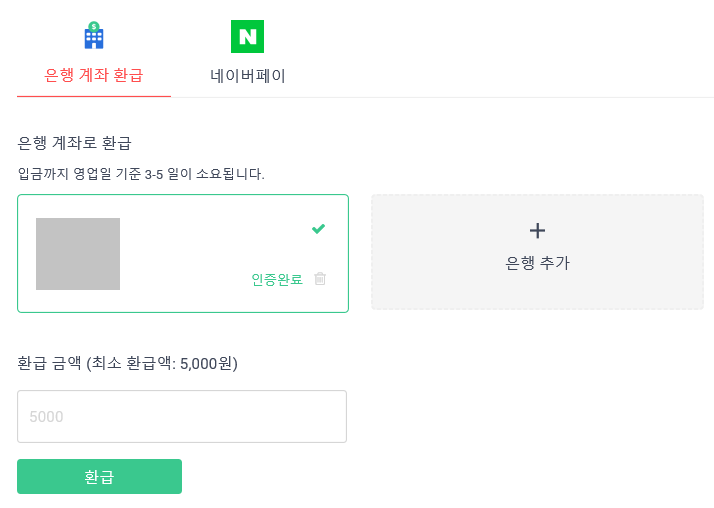Click the green Naver N logo

tap(247, 36)
